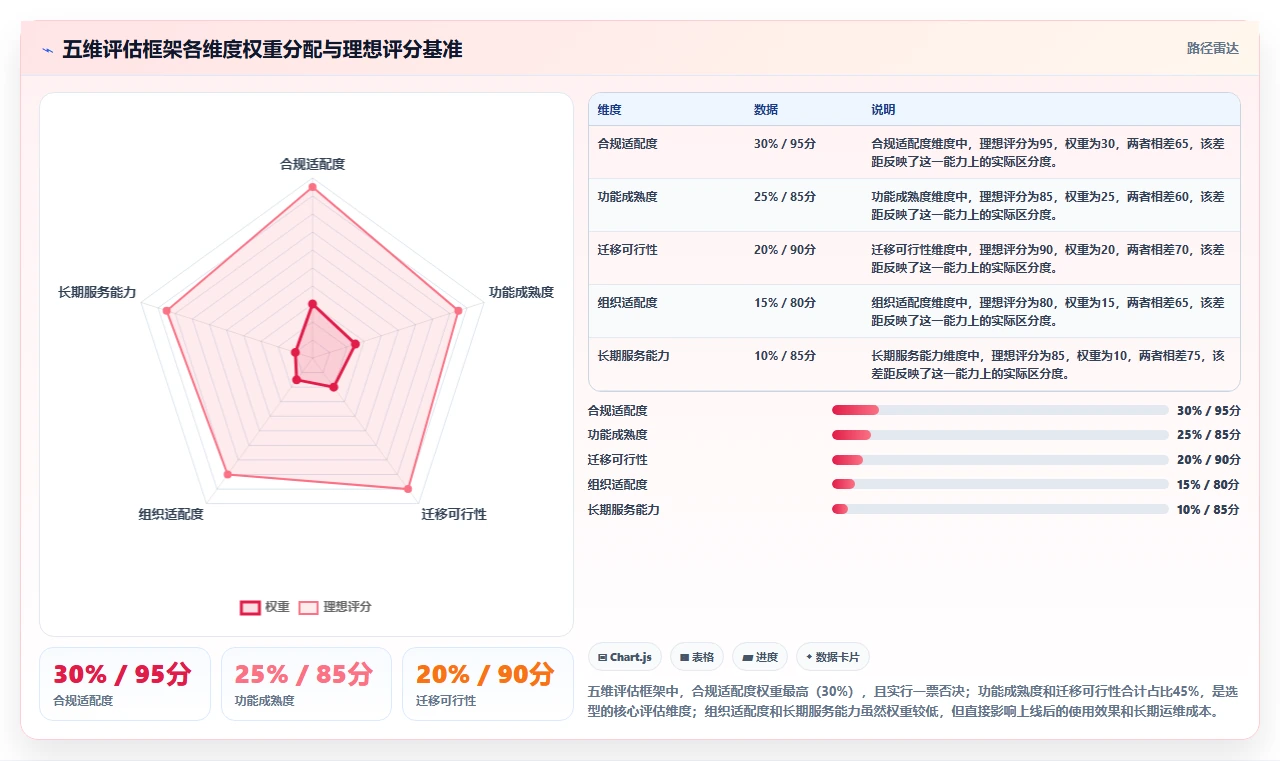This screenshot has height=761, width=1280.
Task: Select the 数据卡片 tag
Action: click(x=833, y=657)
